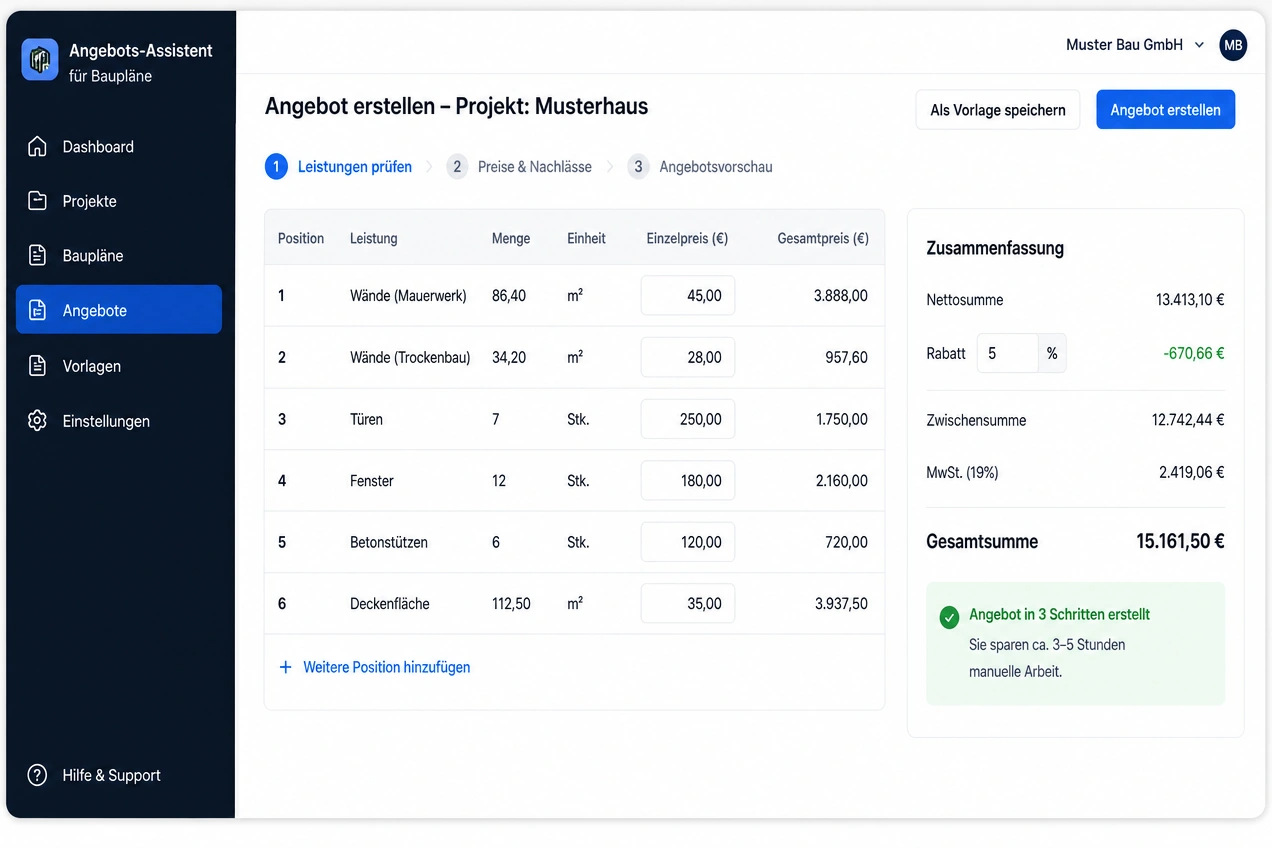The image size is (1272, 848).
Task: Open Hilfe & Support link
Action: pyautogui.click(x=94, y=775)
